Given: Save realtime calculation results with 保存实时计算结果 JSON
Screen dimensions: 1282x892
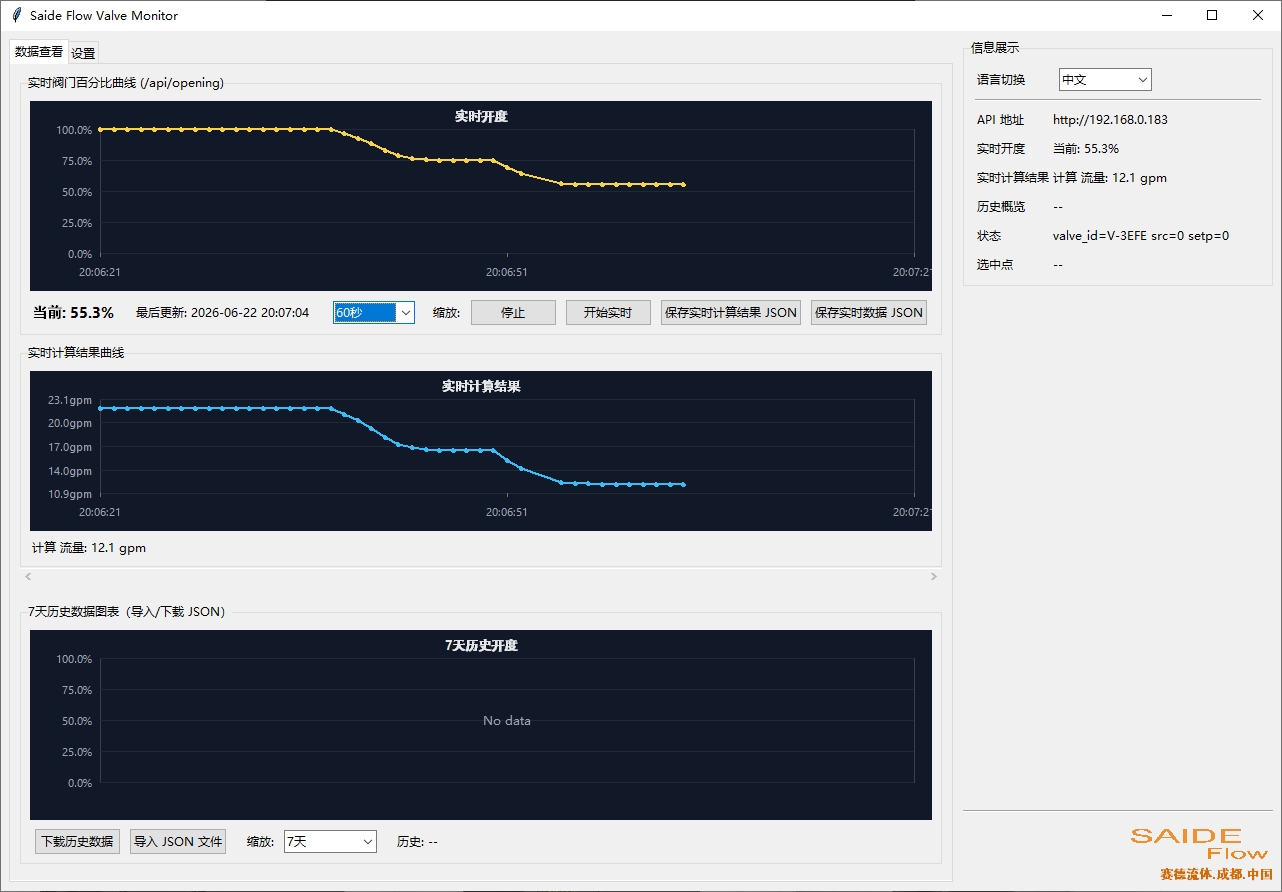Looking at the screenshot, I should (x=731, y=313).
